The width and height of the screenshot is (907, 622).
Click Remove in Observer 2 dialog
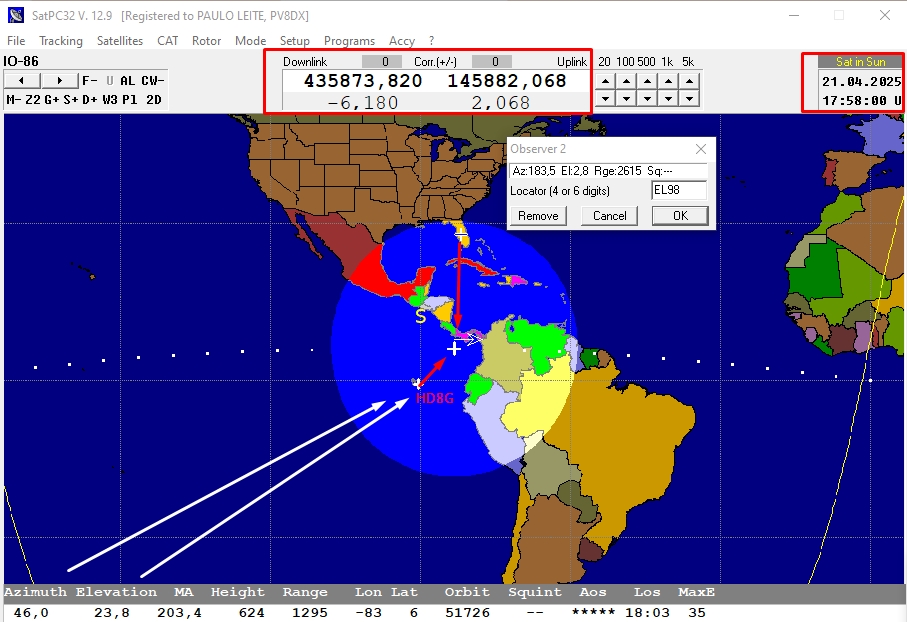538,216
